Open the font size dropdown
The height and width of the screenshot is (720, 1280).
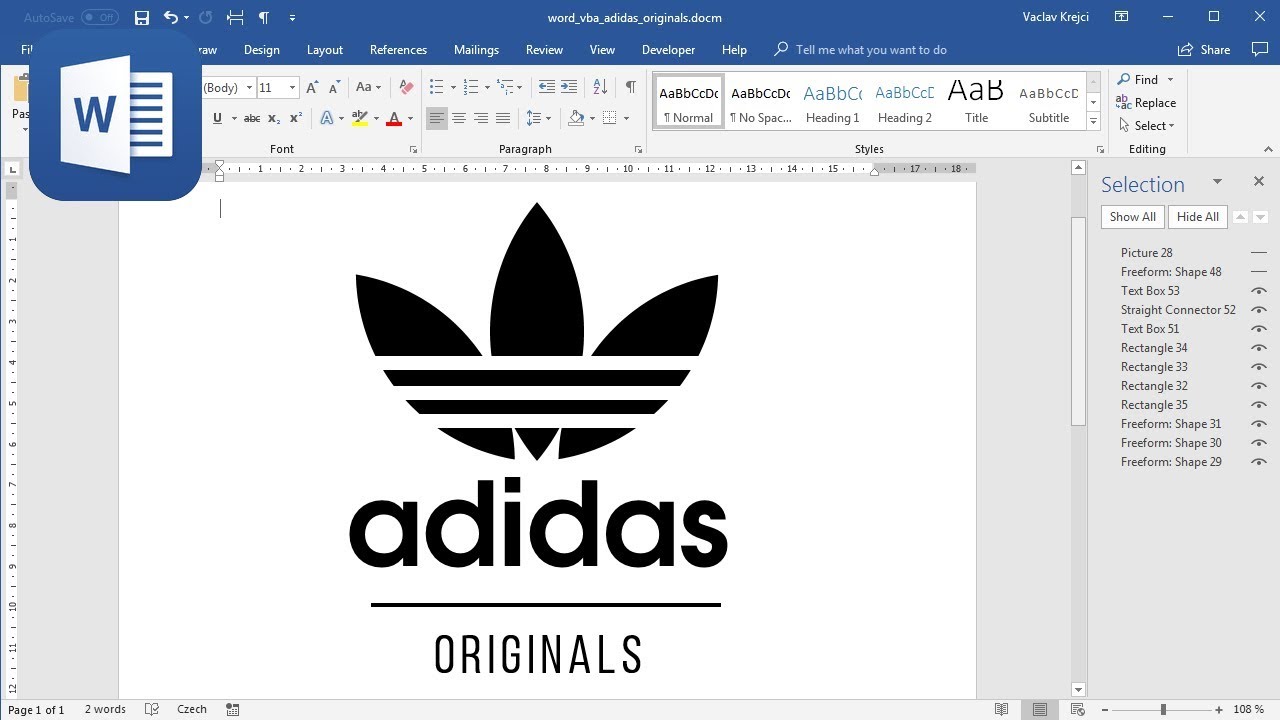(292, 88)
